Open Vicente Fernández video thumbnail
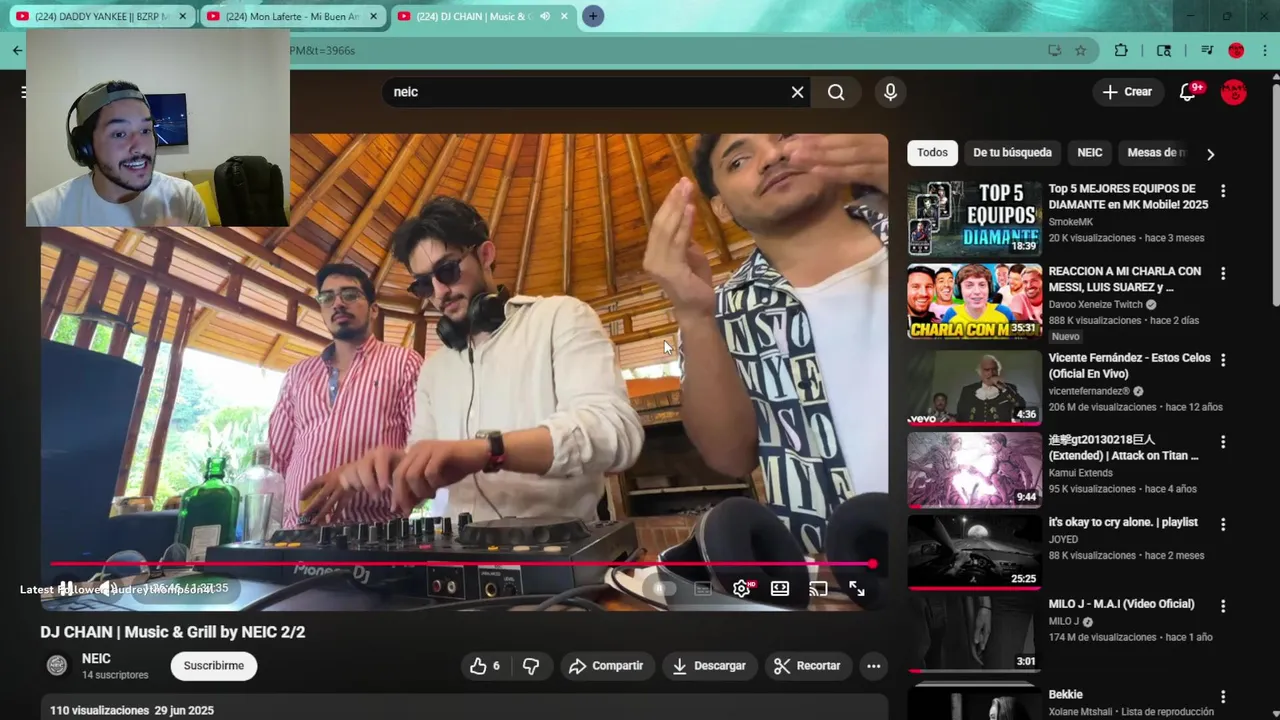The width and height of the screenshot is (1280, 720). 974,387
